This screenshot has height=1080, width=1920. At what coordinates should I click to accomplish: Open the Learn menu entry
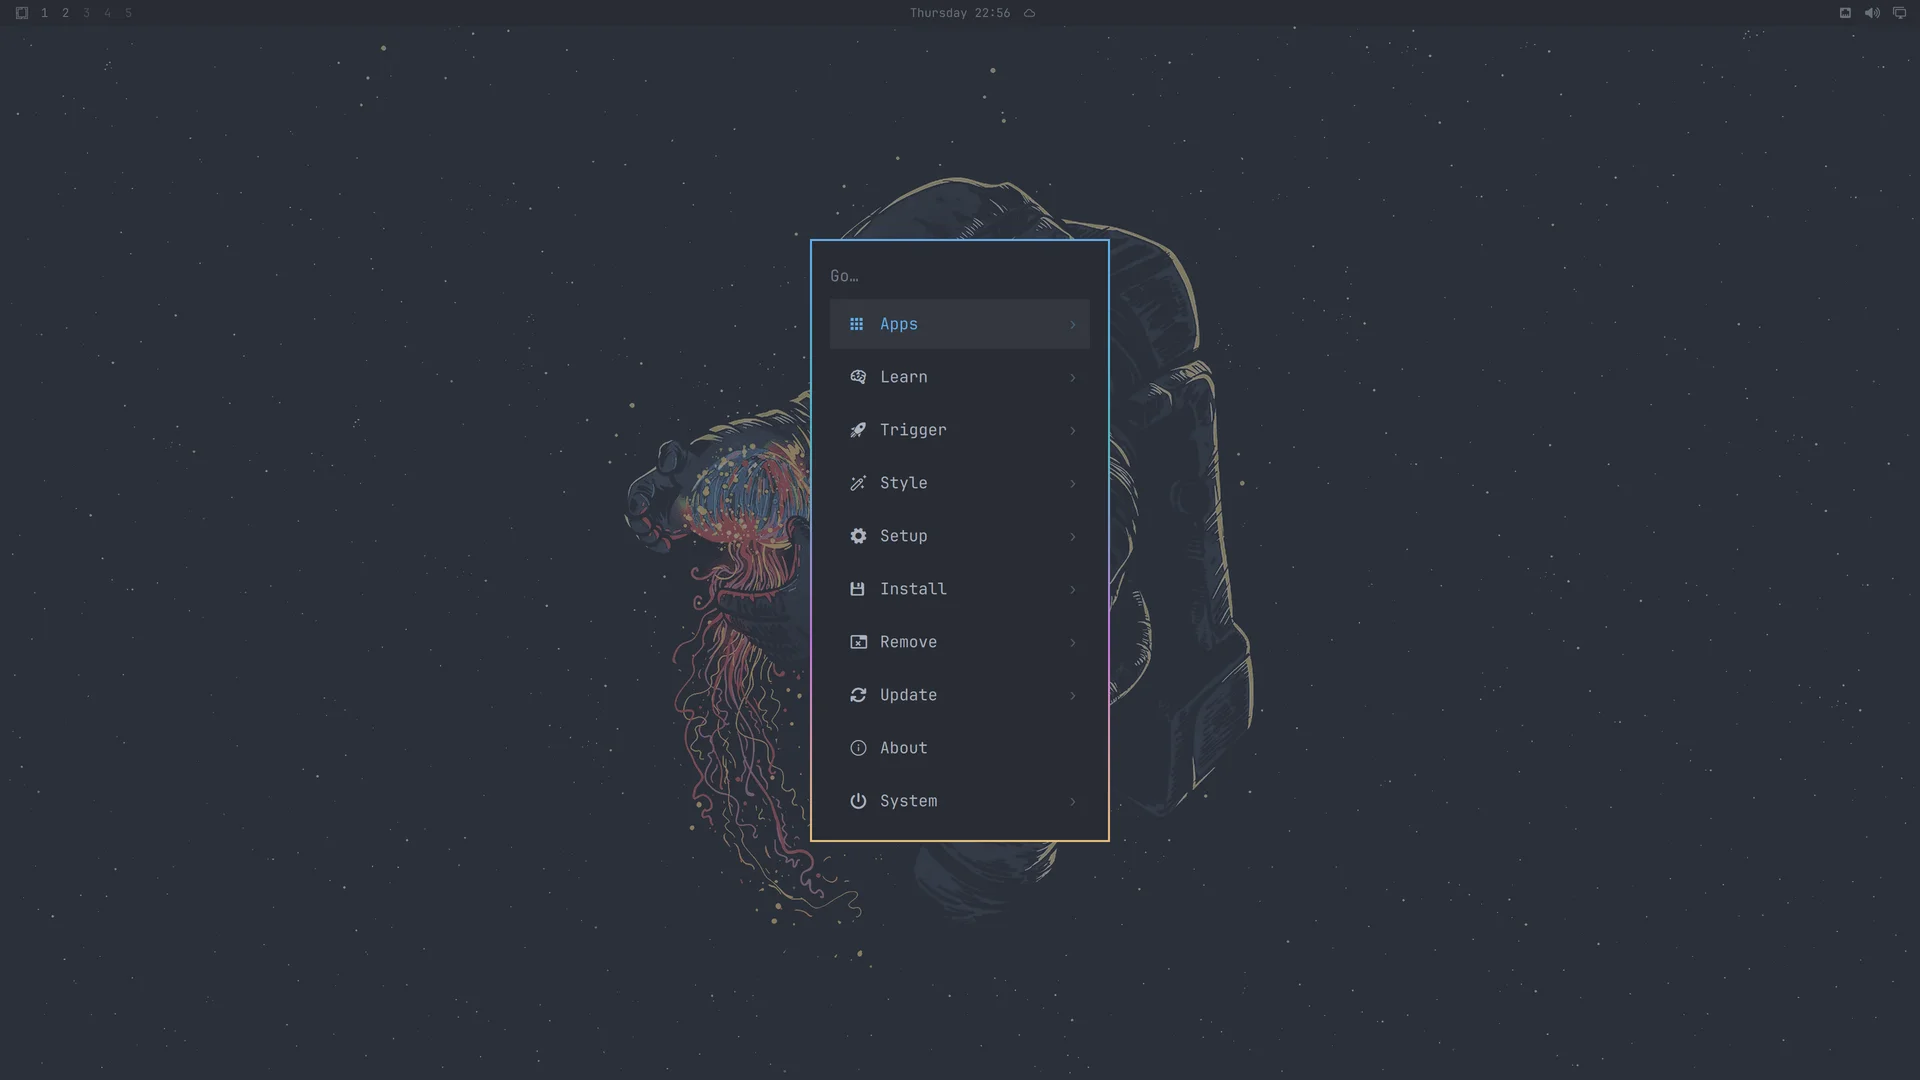pyautogui.click(x=960, y=377)
